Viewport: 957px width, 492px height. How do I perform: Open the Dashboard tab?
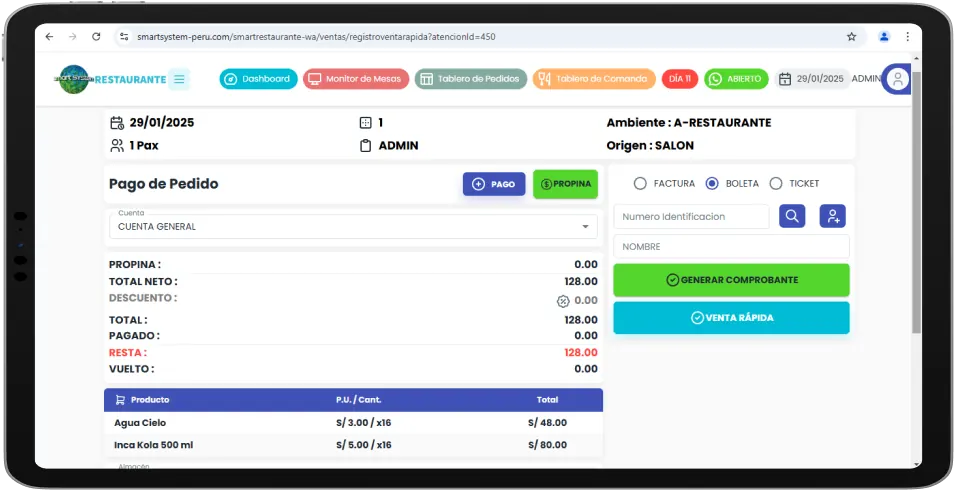tap(258, 79)
